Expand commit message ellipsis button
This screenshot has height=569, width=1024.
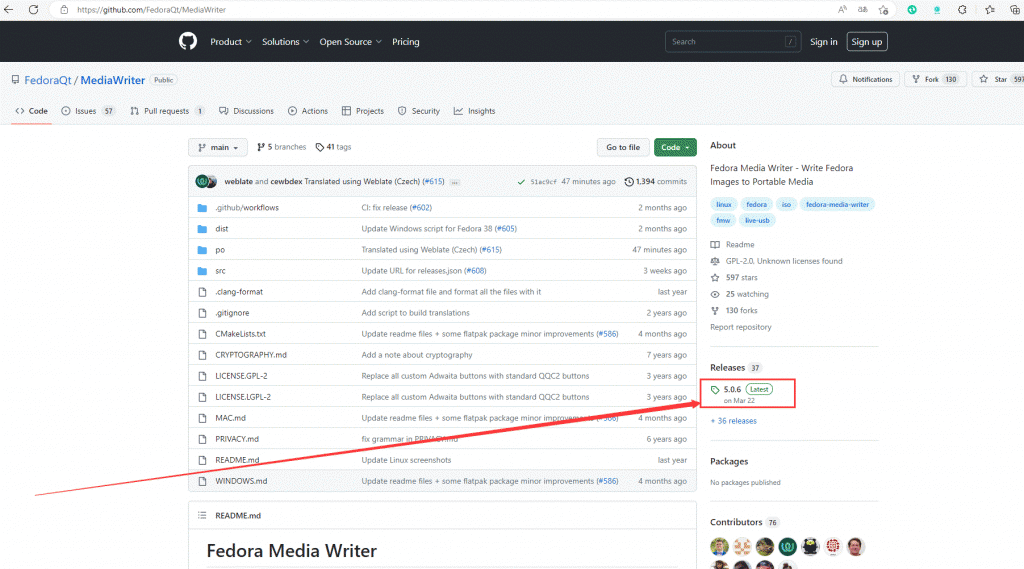(x=455, y=182)
